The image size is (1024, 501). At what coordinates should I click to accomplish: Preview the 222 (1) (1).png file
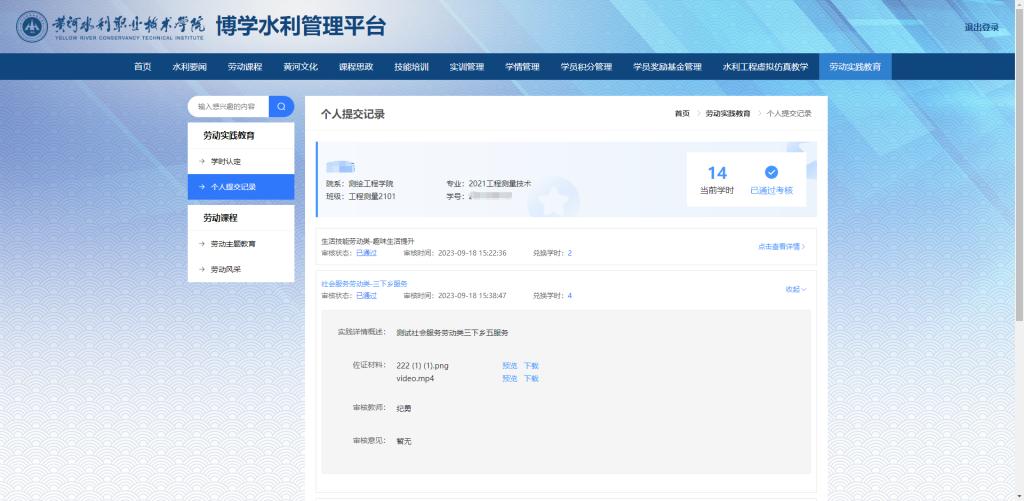point(509,366)
